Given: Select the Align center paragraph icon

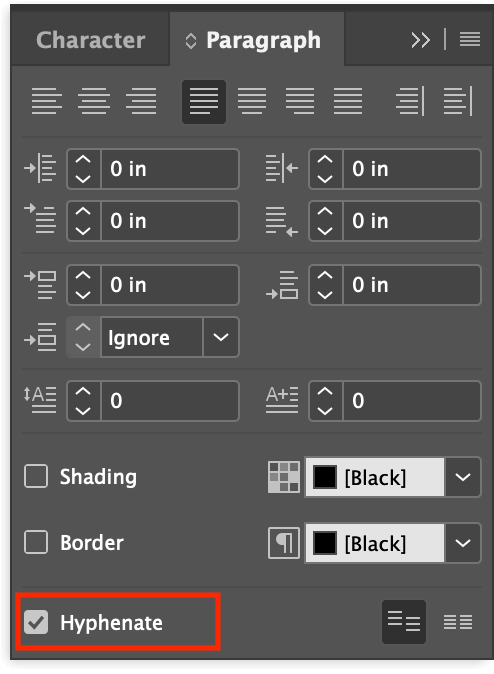Looking at the screenshot, I should point(94,101).
